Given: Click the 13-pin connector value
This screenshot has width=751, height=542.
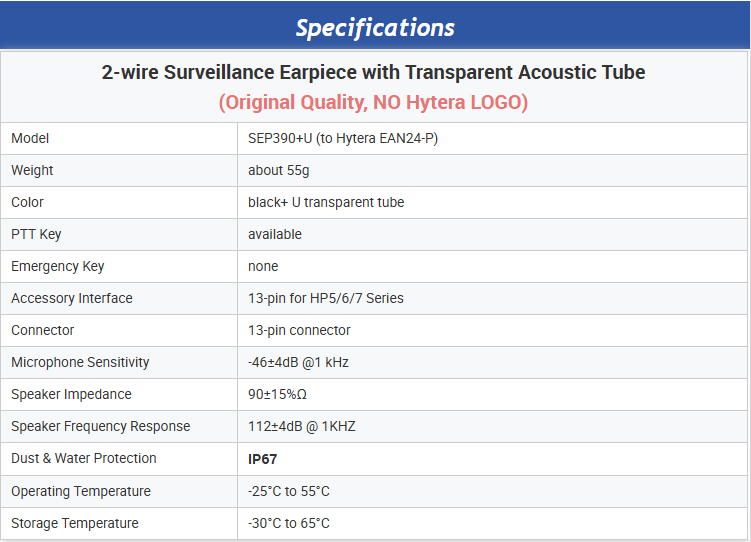Looking at the screenshot, I should coord(299,330).
